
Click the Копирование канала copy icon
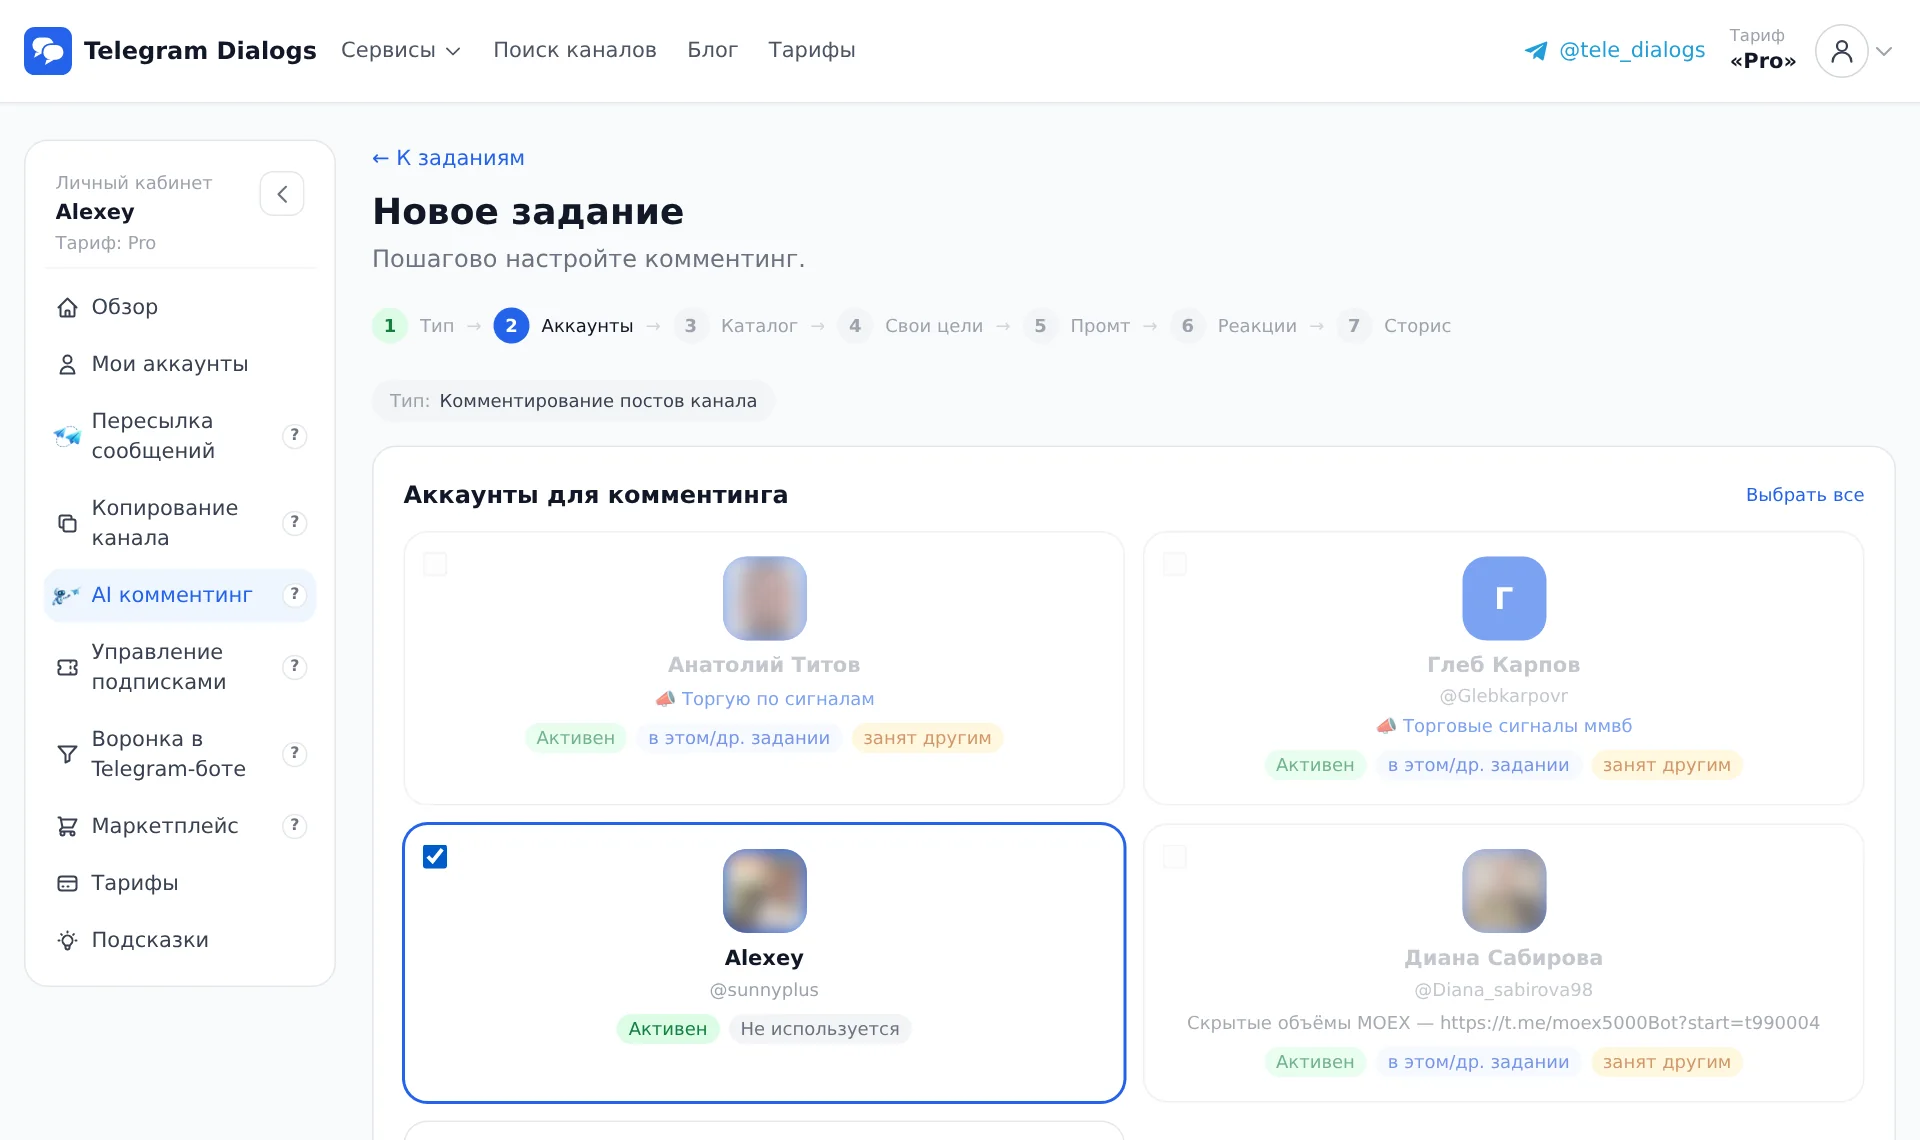[67, 523]
